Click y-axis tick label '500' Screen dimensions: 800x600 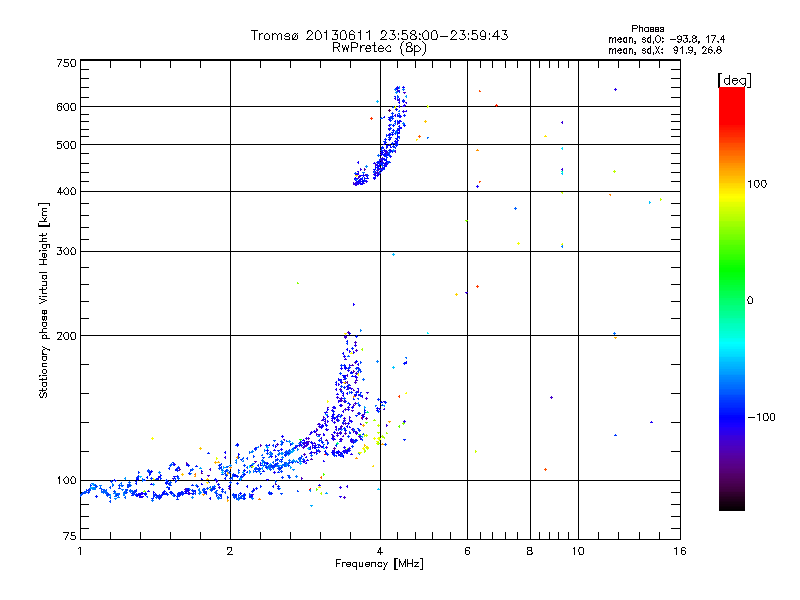pos(66,145)
